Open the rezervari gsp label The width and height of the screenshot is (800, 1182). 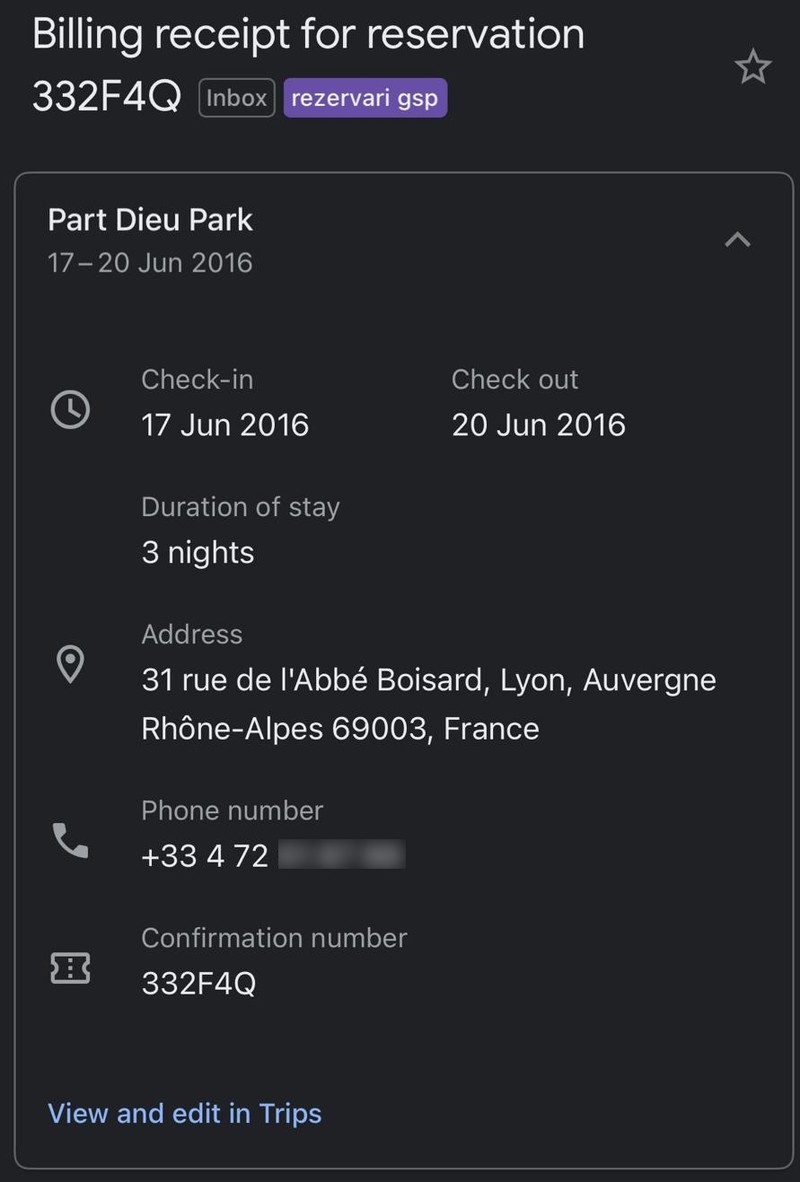(x=365, y=98)
